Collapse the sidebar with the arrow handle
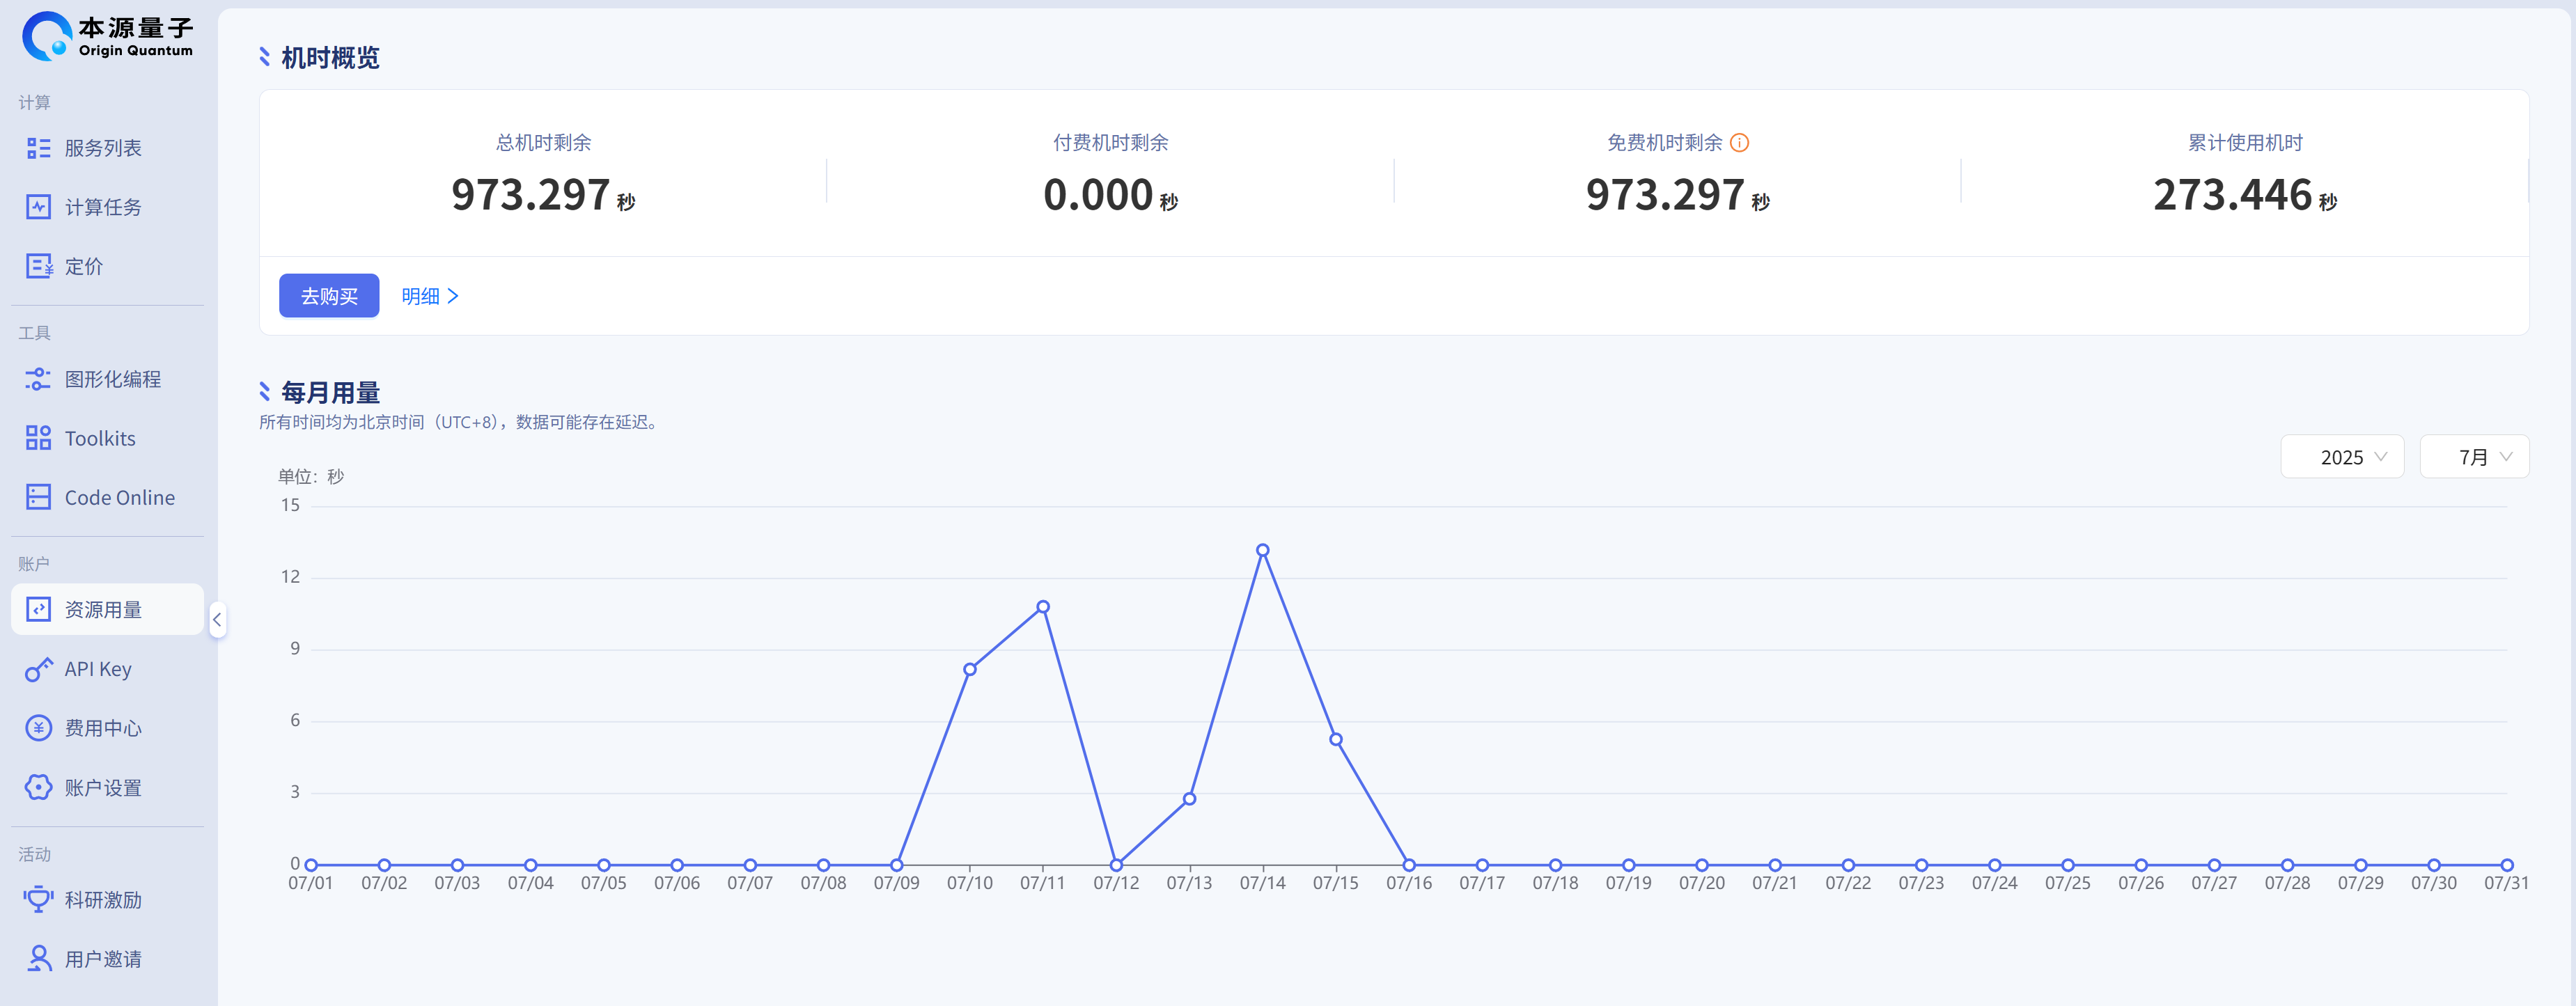The image size is (2576, 1006). pos(217,620)
